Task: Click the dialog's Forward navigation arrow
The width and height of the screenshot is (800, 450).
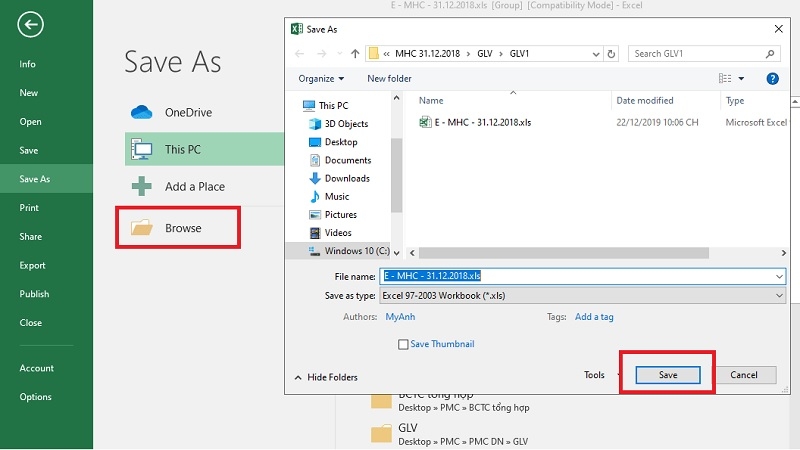Action: [x=321, y=54]
